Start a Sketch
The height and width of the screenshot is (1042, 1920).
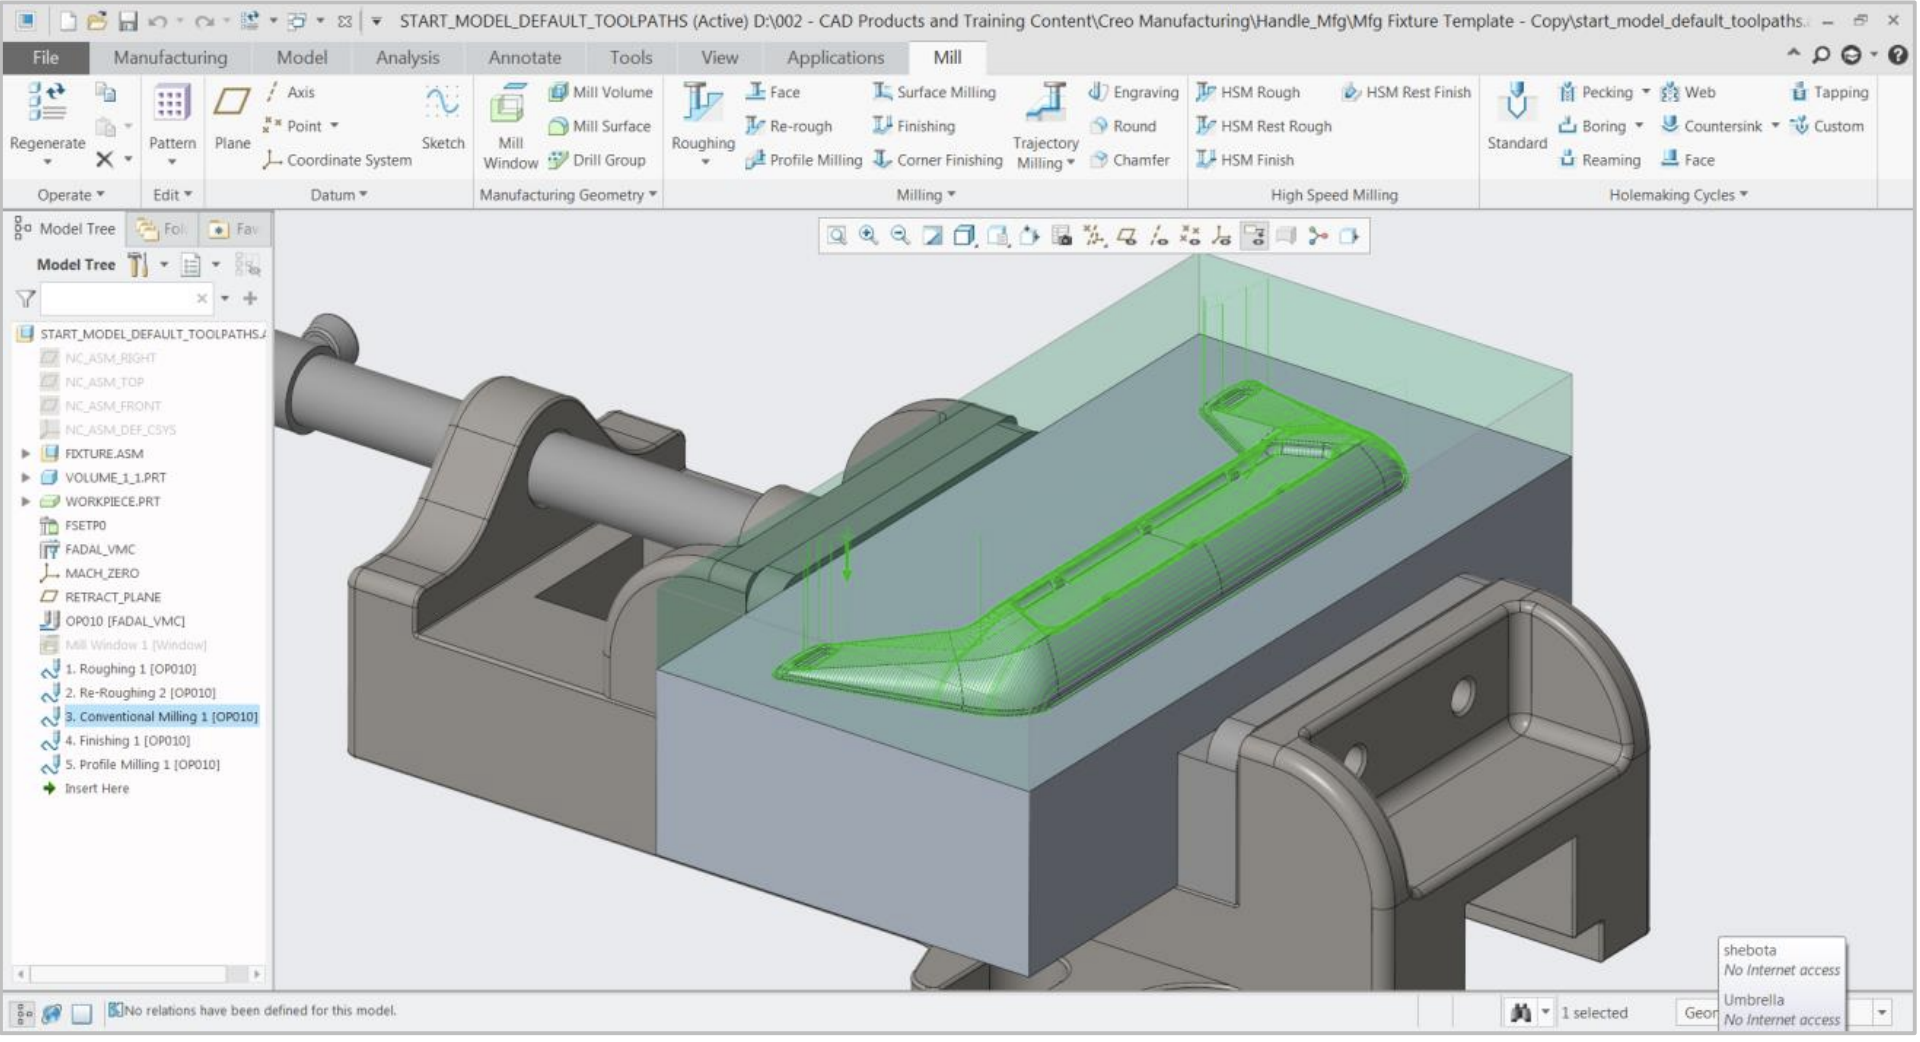442,117
